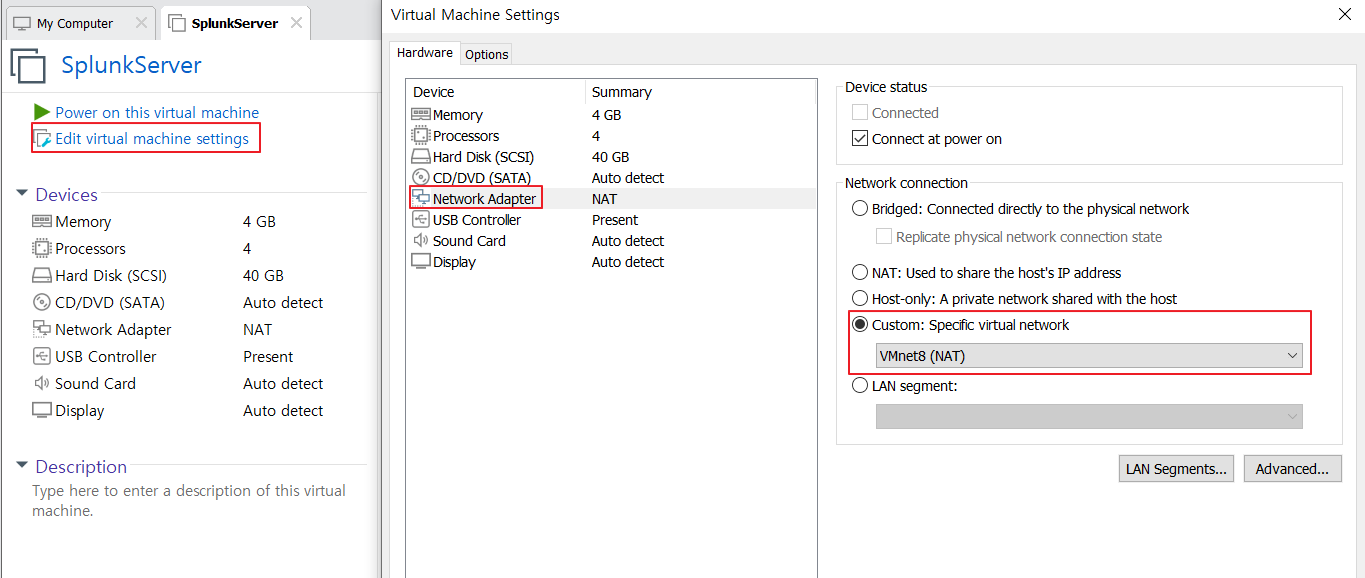Select the Host-only radio button
This screenshot has width=1365, height=578.
tap(860, 299)
